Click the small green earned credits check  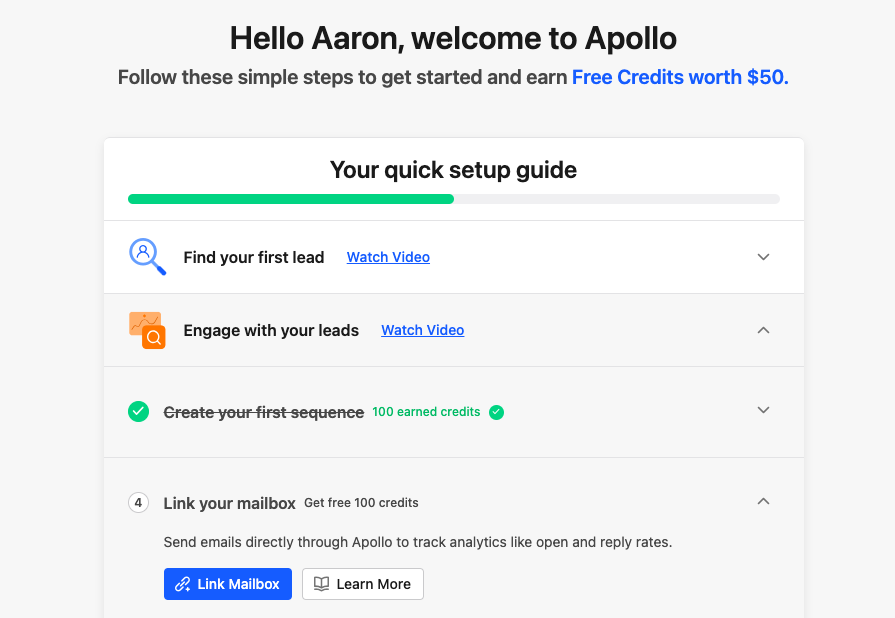[497, 412]
